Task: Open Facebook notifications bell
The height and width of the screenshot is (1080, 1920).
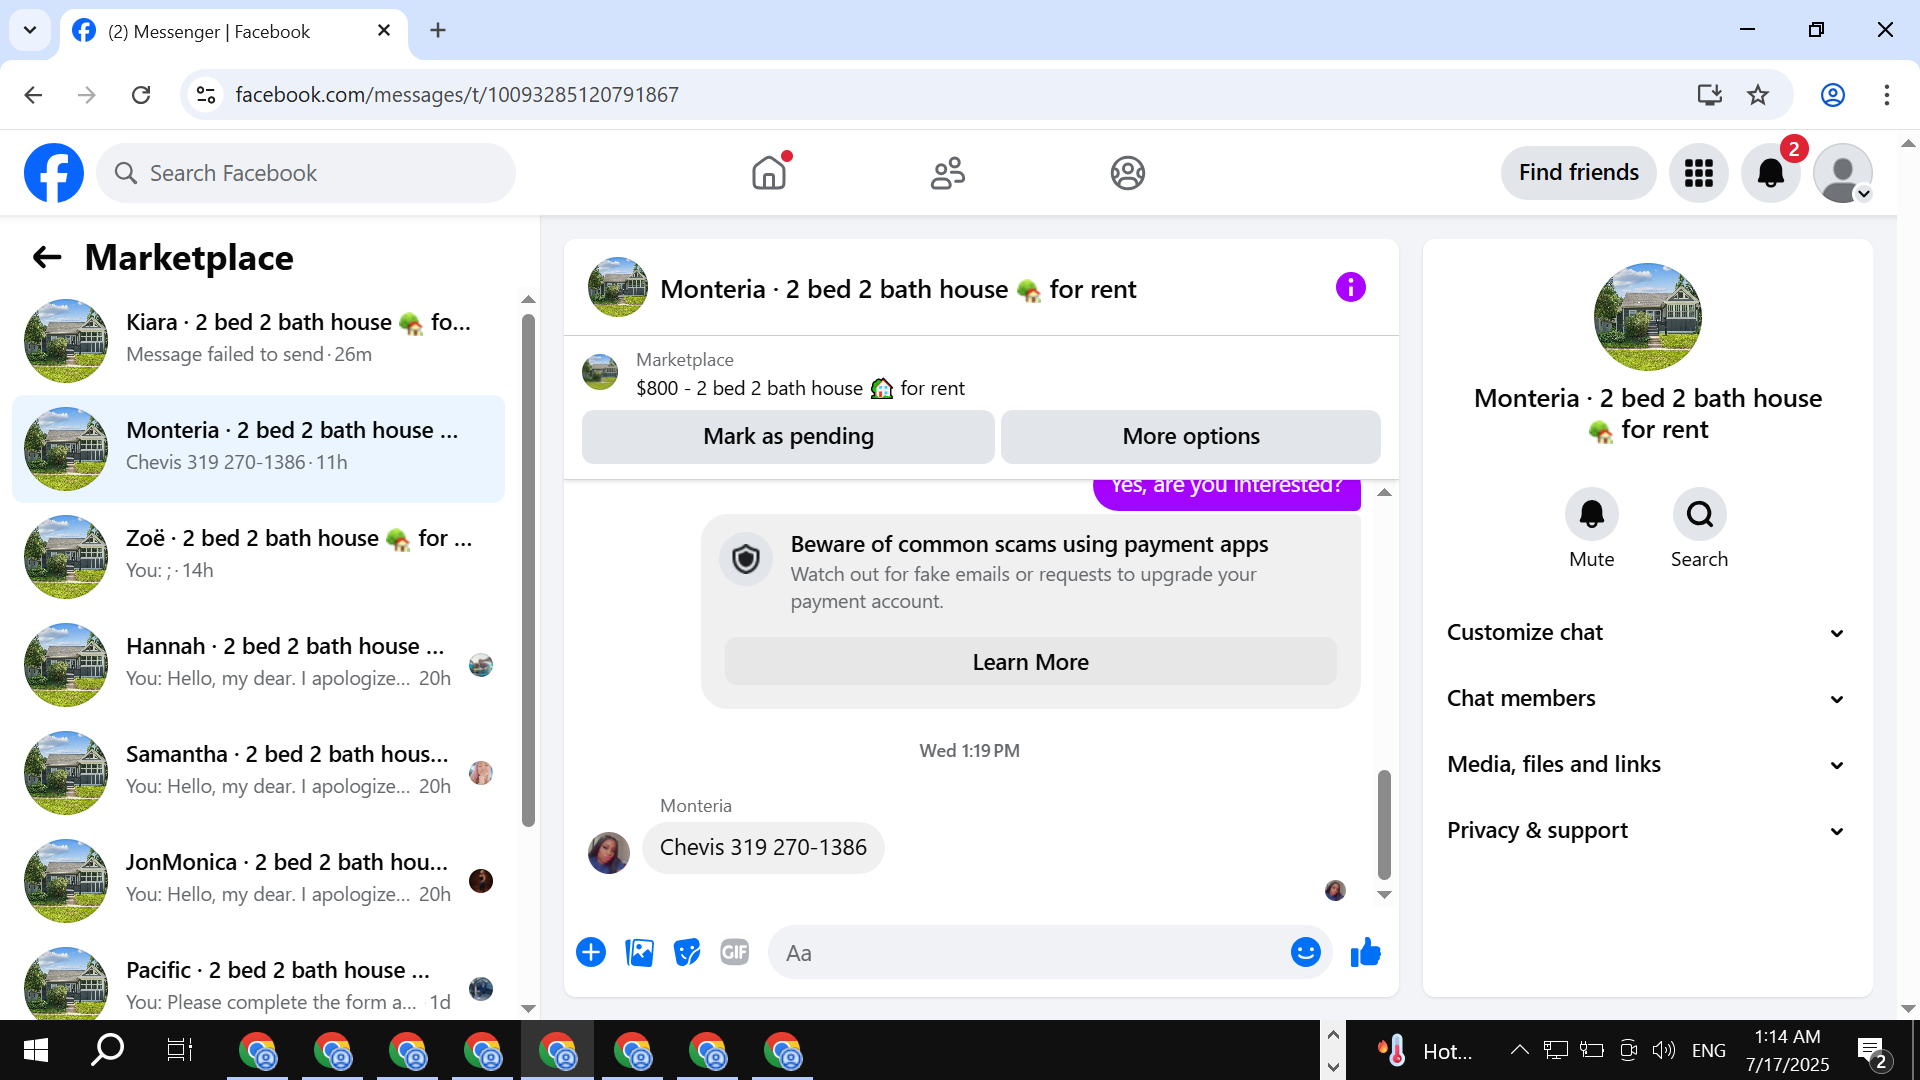Action: [x=1770, y=173]
